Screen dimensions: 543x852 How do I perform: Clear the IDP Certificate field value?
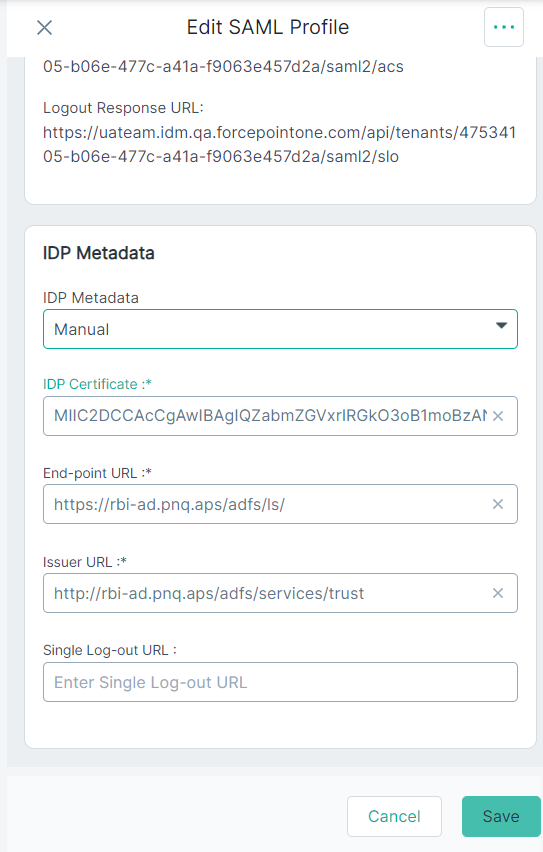click(498, 416)
